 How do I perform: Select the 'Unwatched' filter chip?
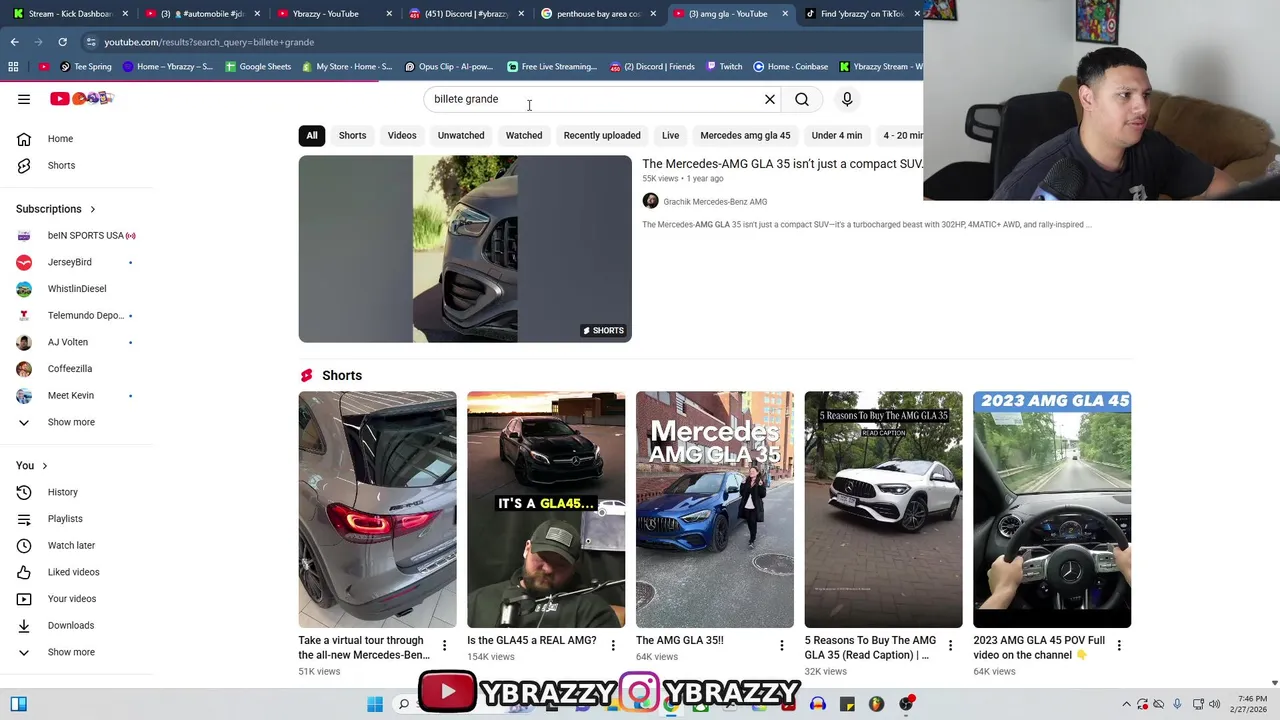pyautogui.click(x=461, y=135)
